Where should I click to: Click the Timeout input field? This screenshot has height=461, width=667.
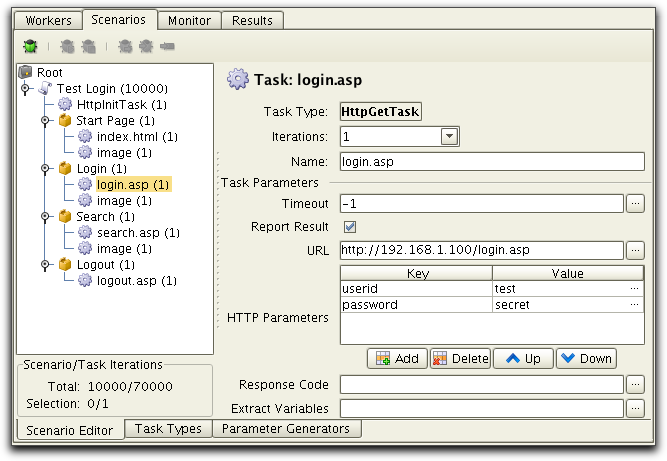[482, 204]
